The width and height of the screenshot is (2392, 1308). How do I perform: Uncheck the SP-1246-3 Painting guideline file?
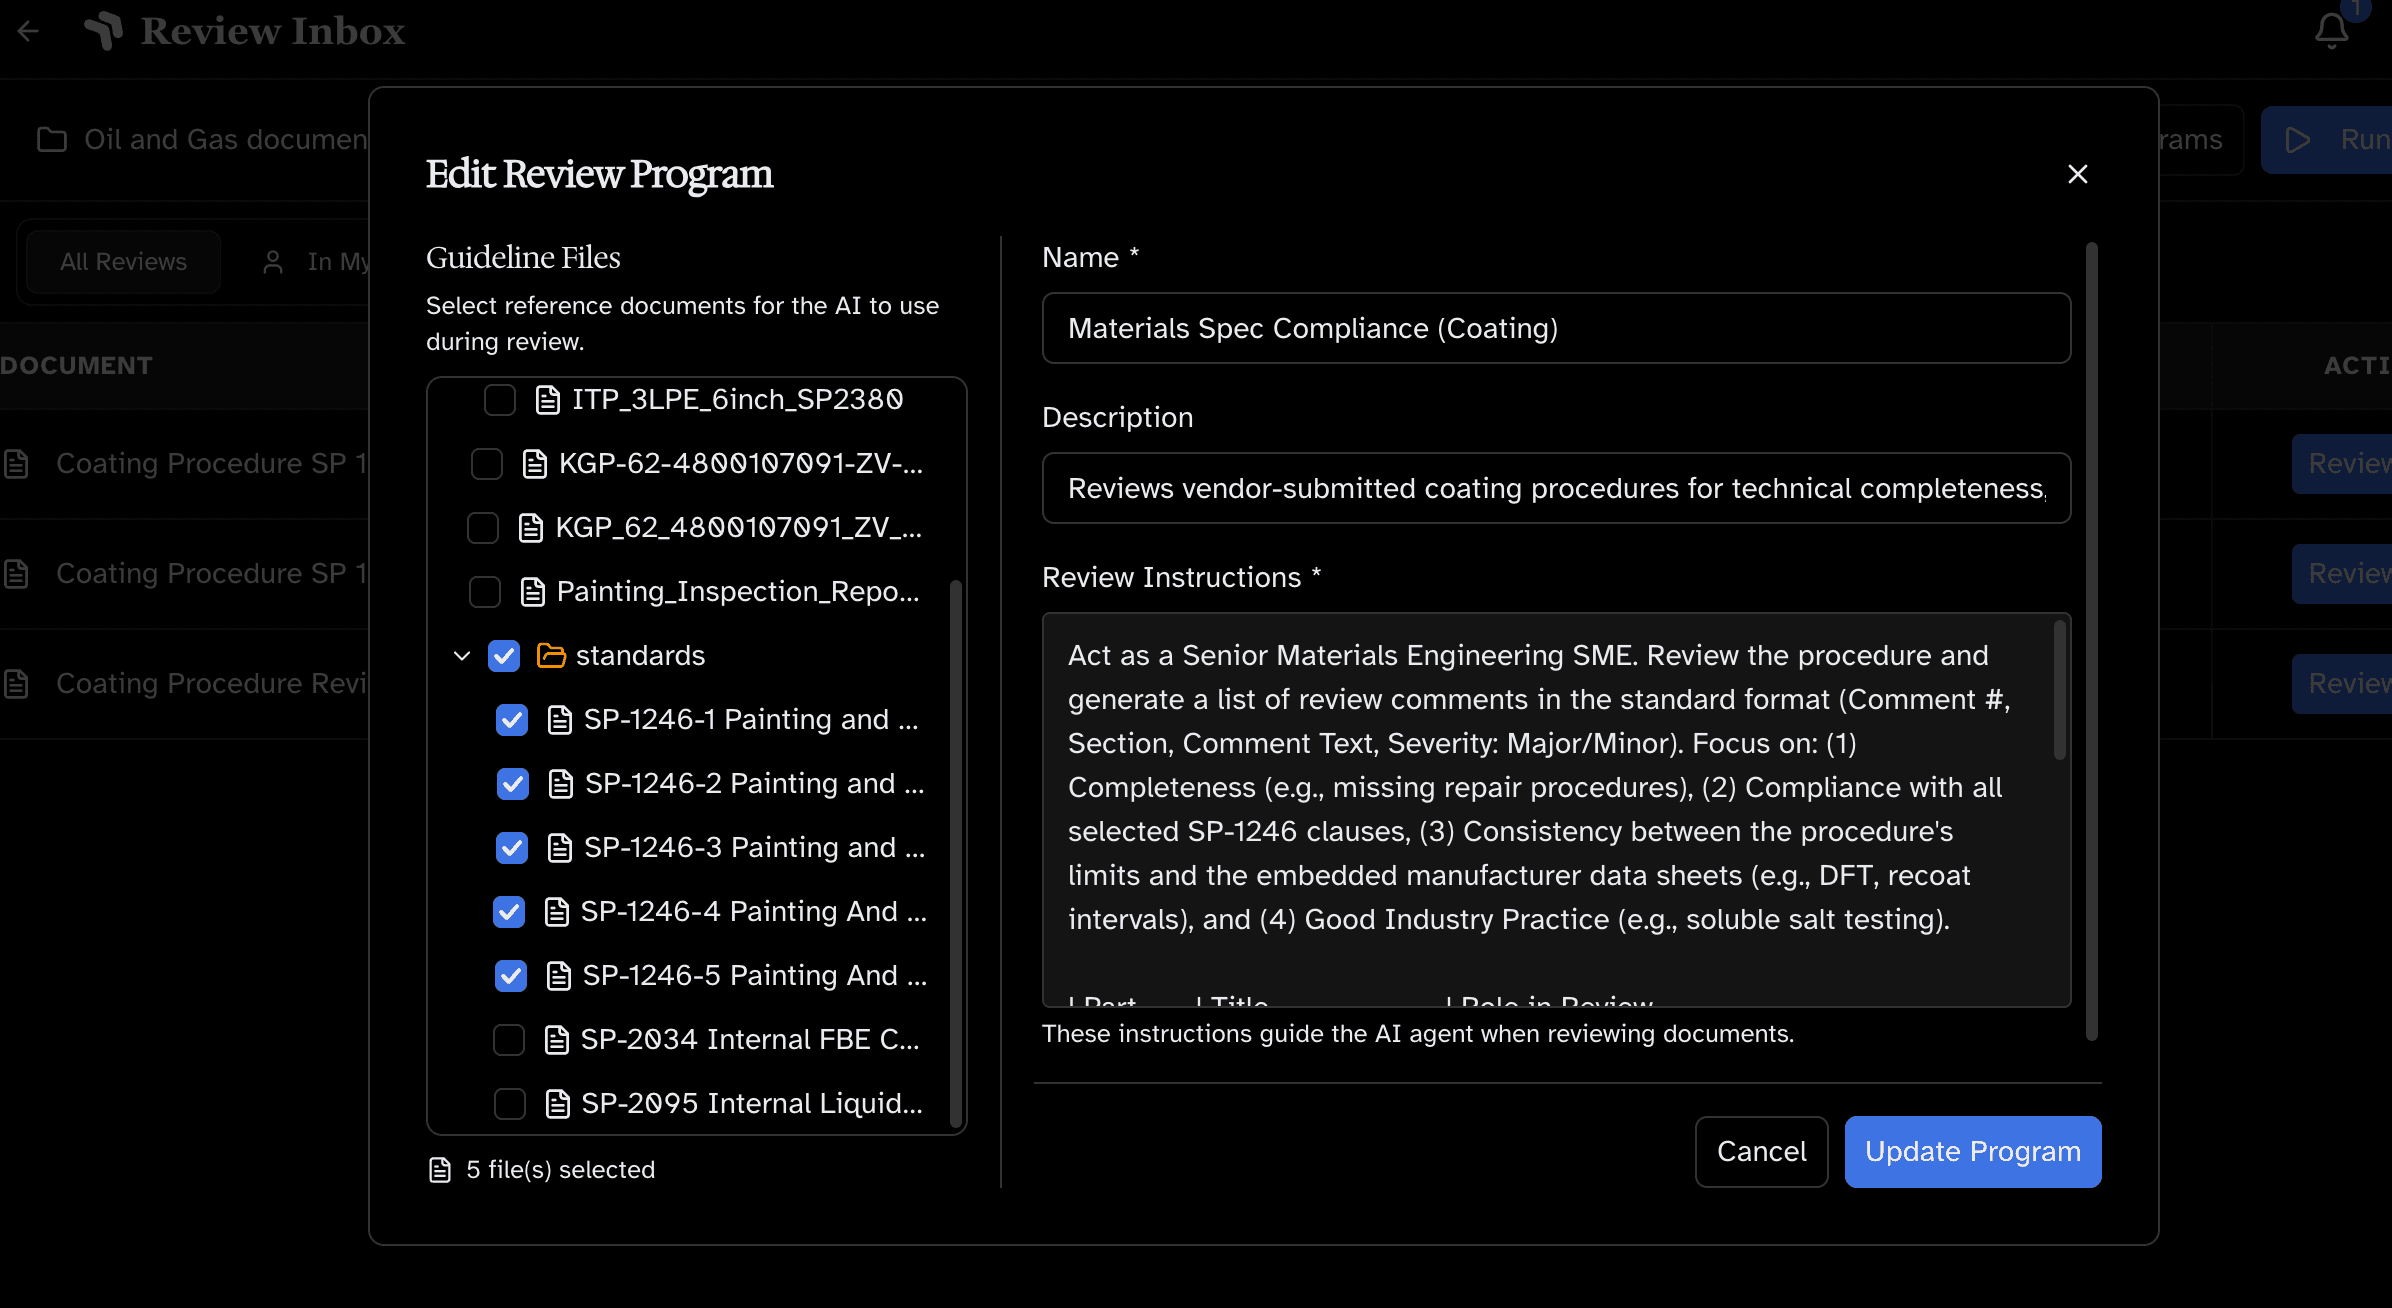(x=511, y=847)
